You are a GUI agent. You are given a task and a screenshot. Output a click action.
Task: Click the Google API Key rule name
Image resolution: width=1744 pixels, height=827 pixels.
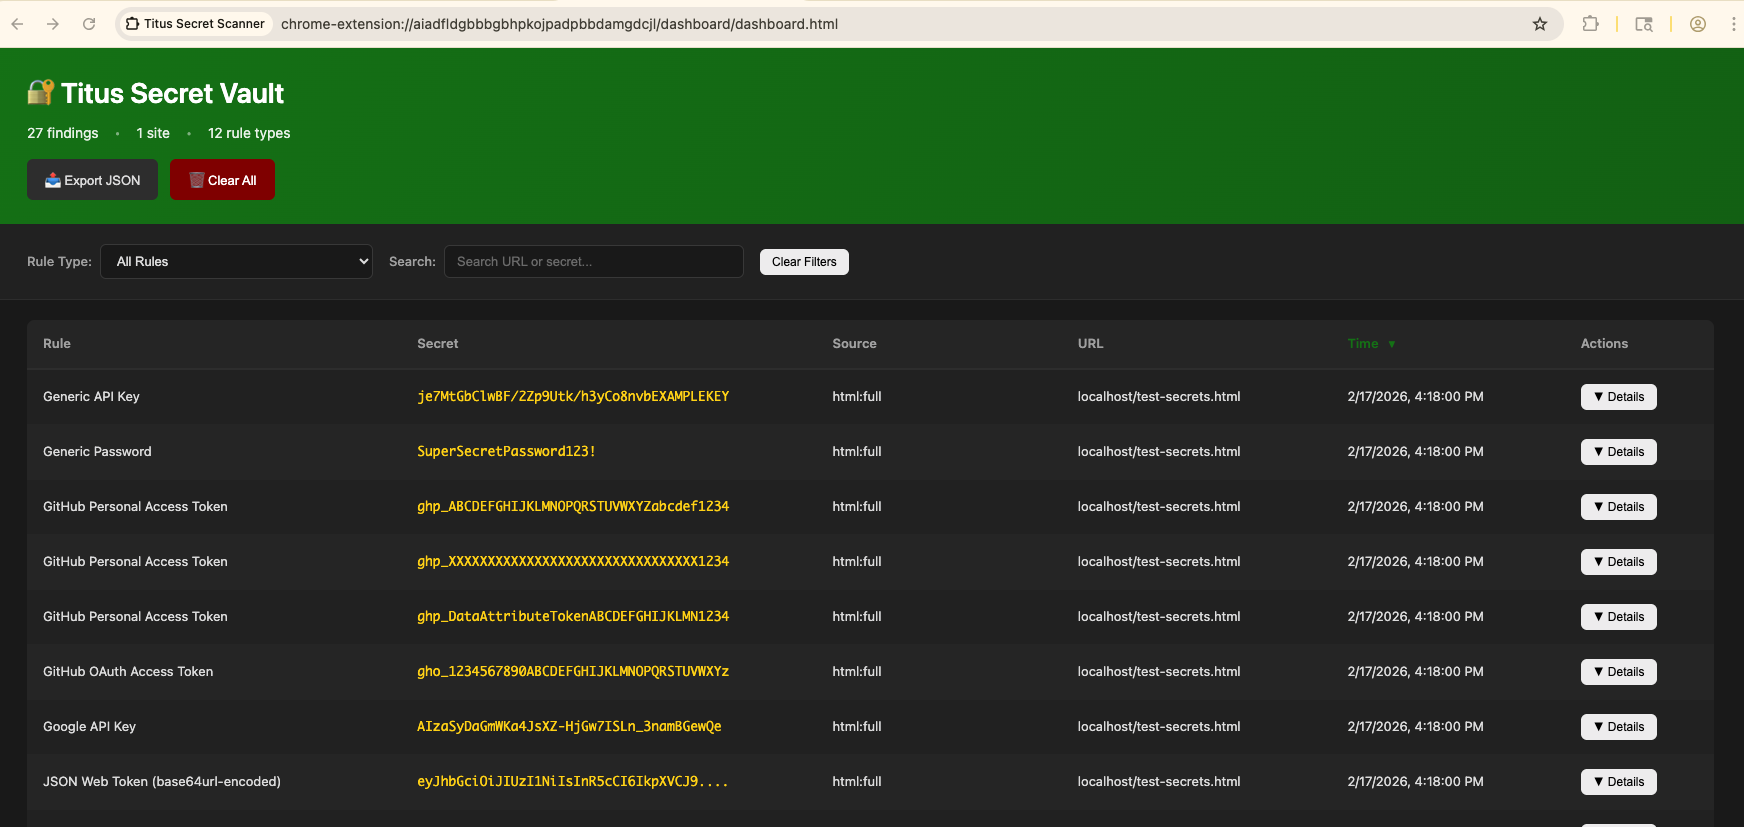click(89, 727)
